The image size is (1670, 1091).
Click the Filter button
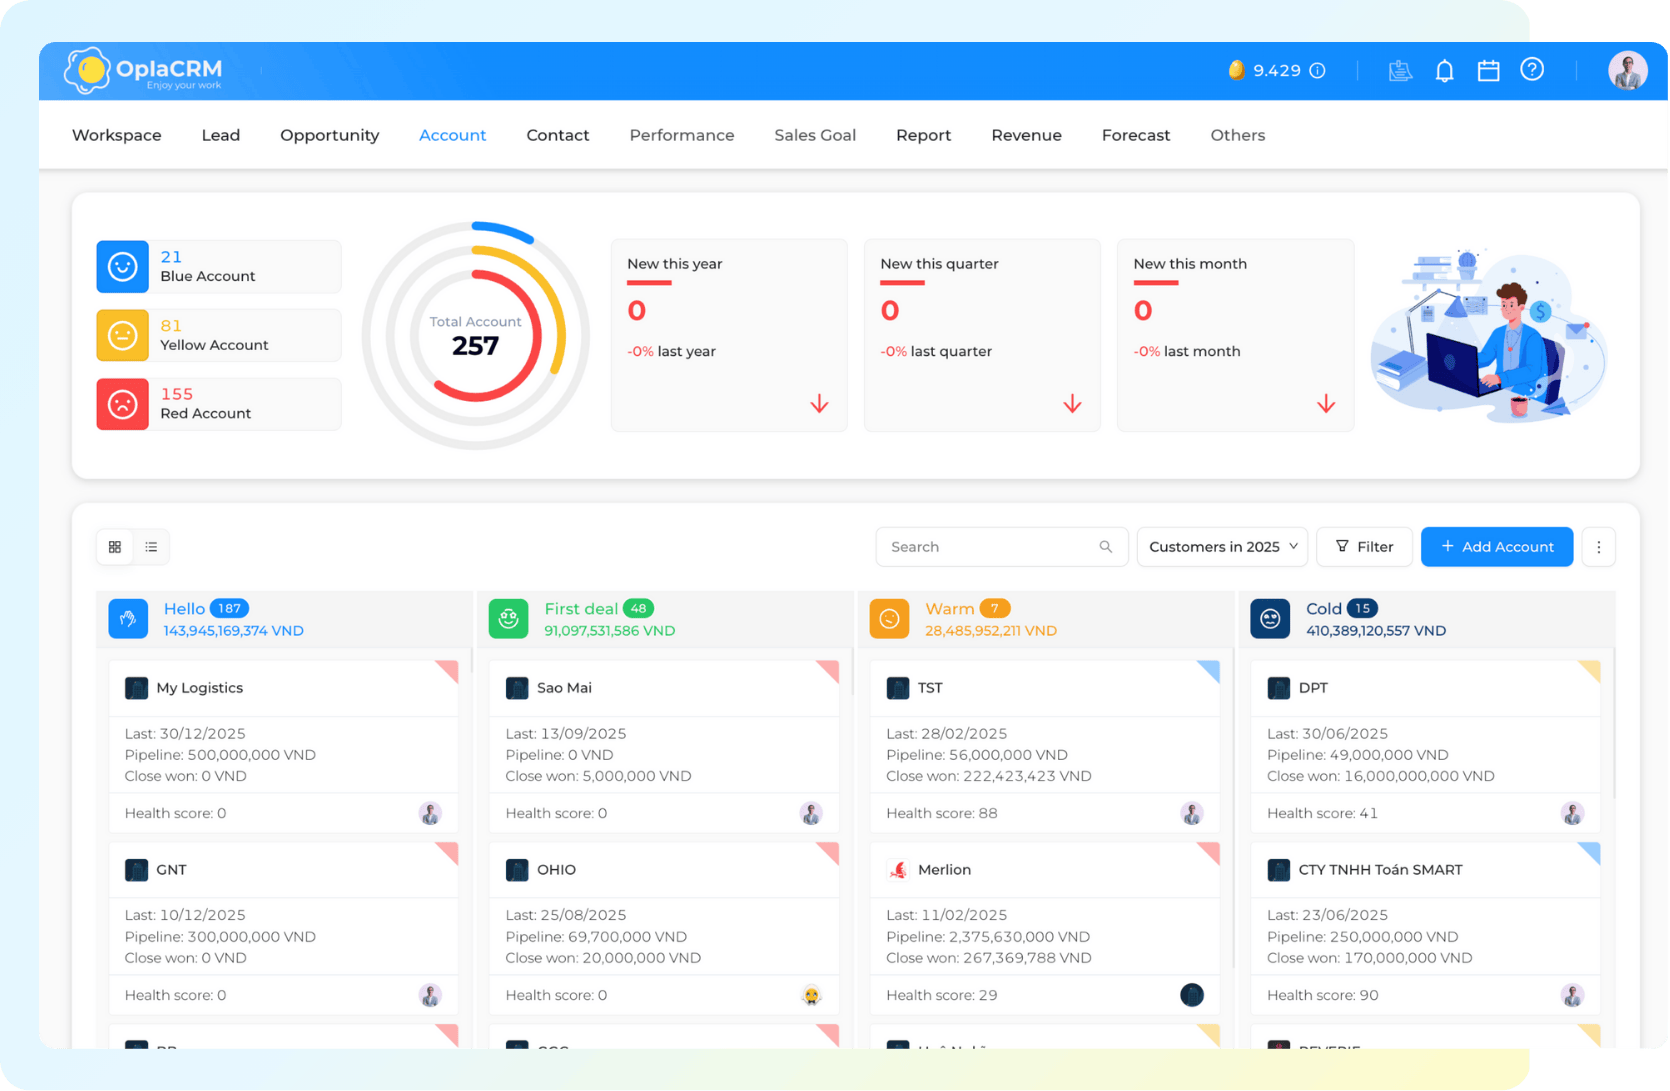click(x=1364, y=547)
